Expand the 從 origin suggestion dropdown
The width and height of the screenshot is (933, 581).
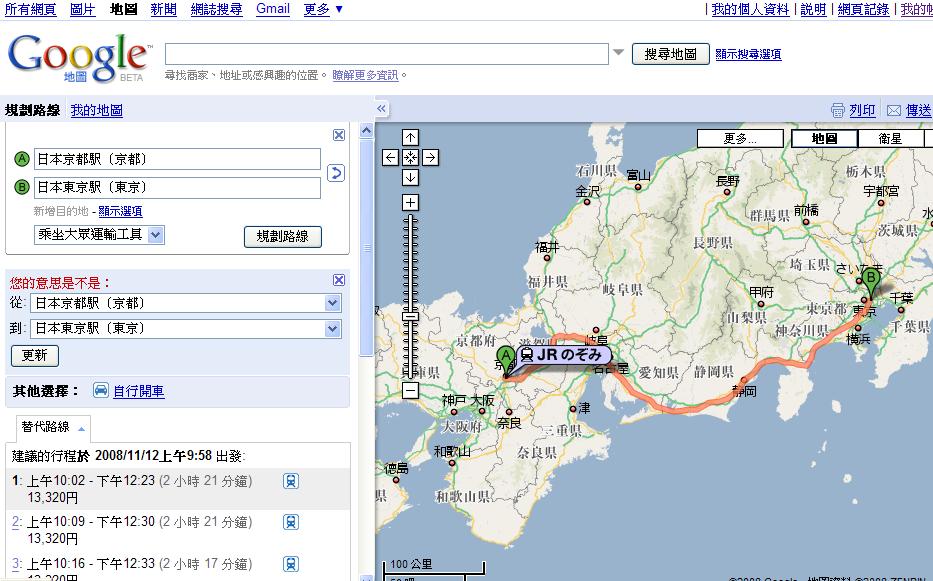pos(333,303)
